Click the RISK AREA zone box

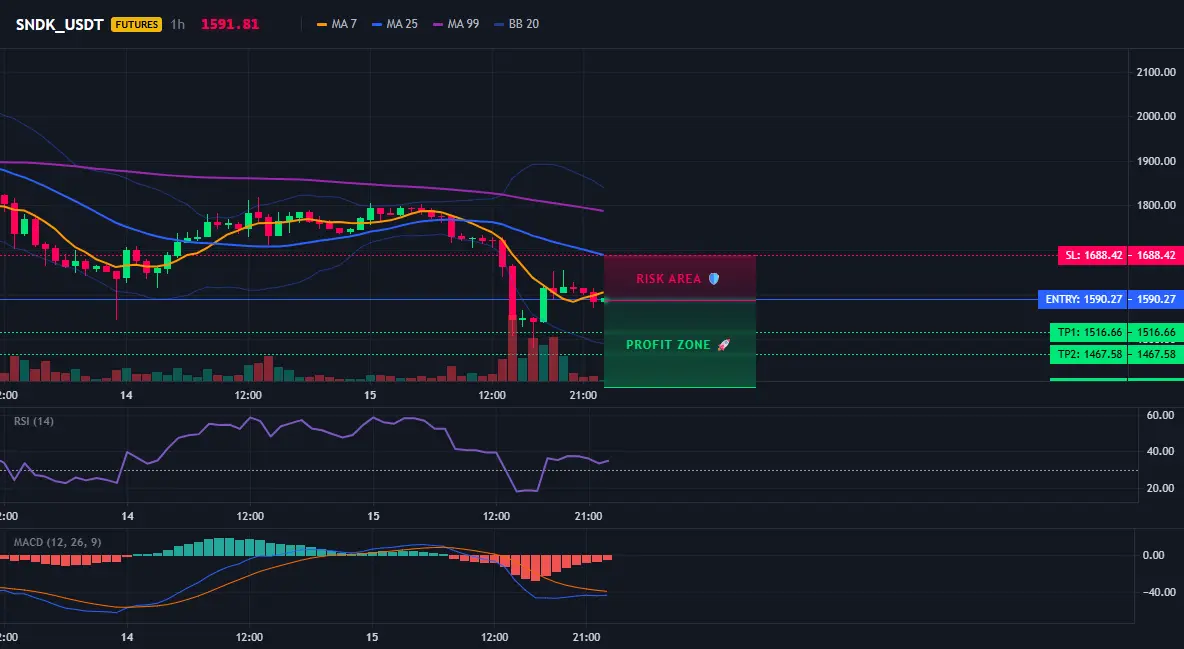point(680,278)
